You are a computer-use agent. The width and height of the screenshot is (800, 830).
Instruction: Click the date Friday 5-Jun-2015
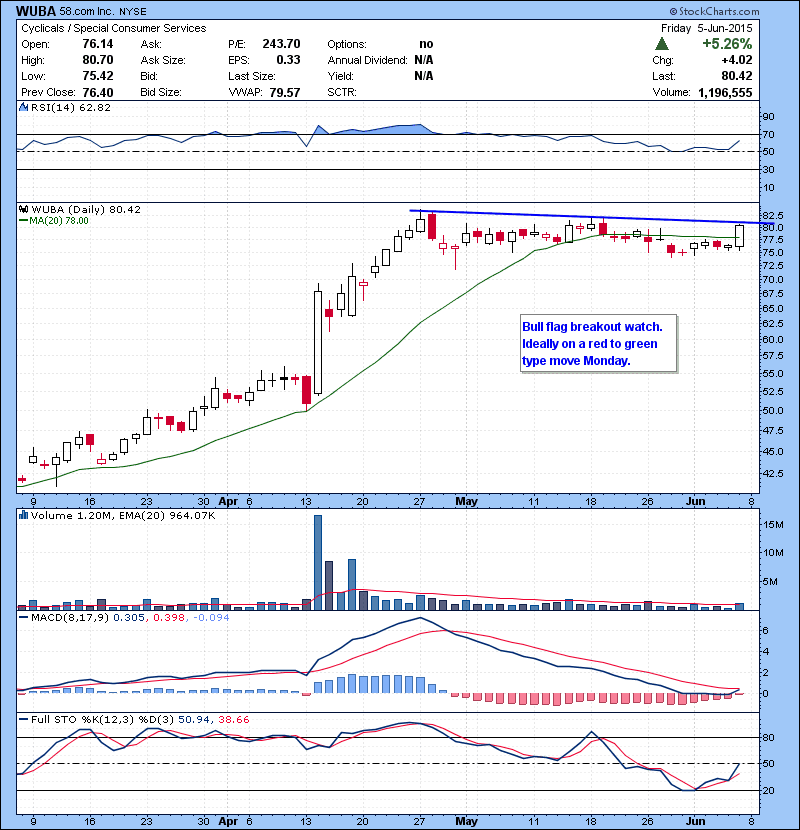point(706,29)
